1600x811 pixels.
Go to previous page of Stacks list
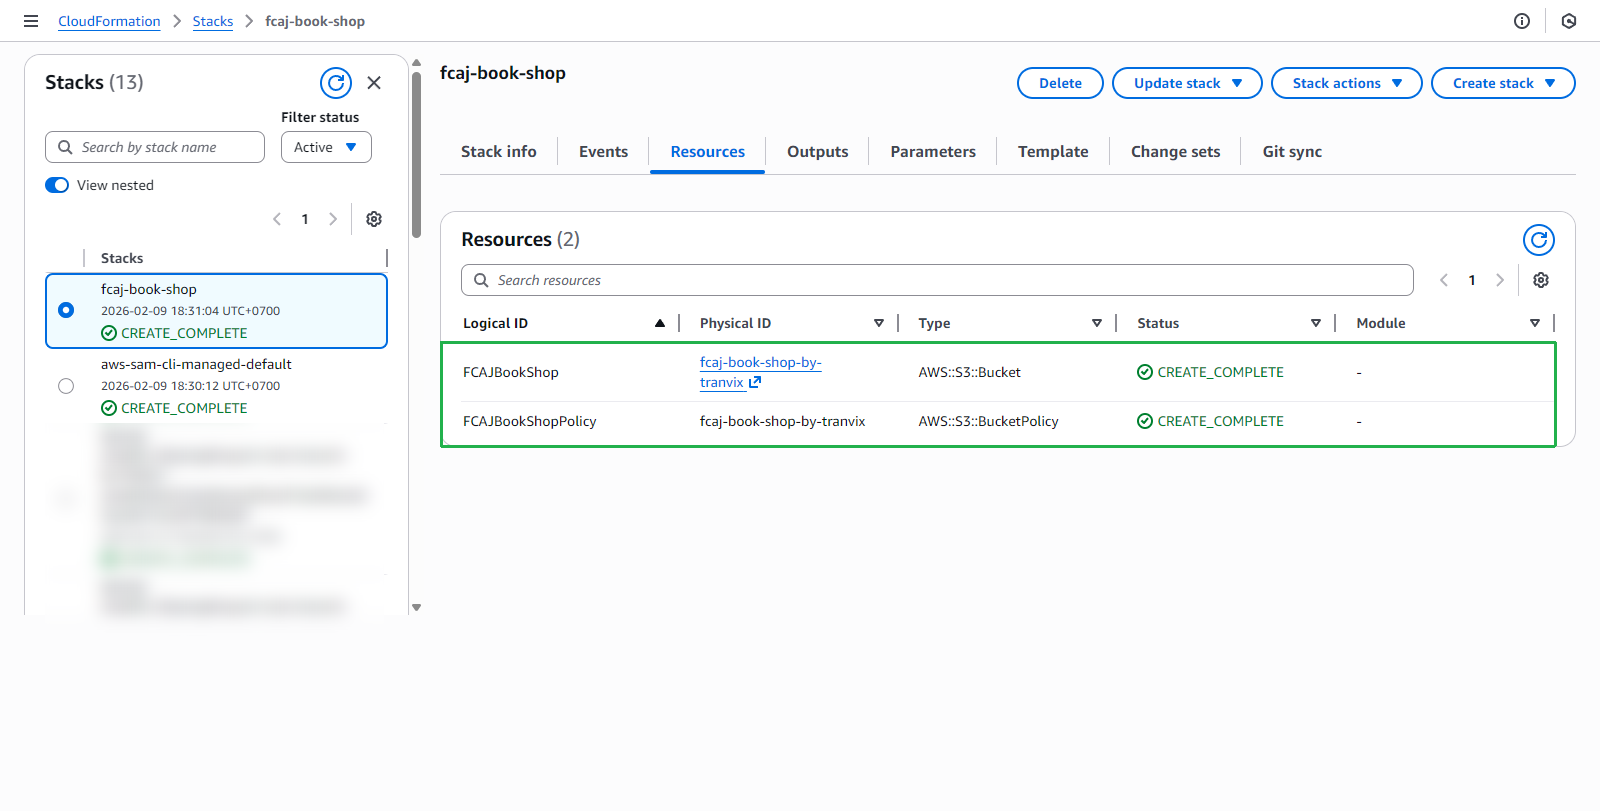click(x=277, y=219)
